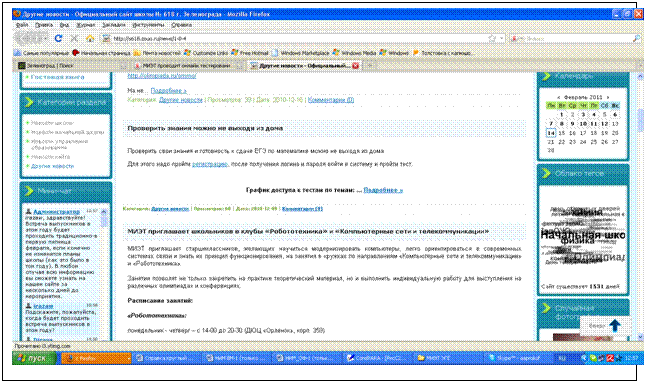Open the 'Гостевая книга' sidebar link
Image resolution: width=659 pixels, height=383 pixels.
tap(58, 77)
